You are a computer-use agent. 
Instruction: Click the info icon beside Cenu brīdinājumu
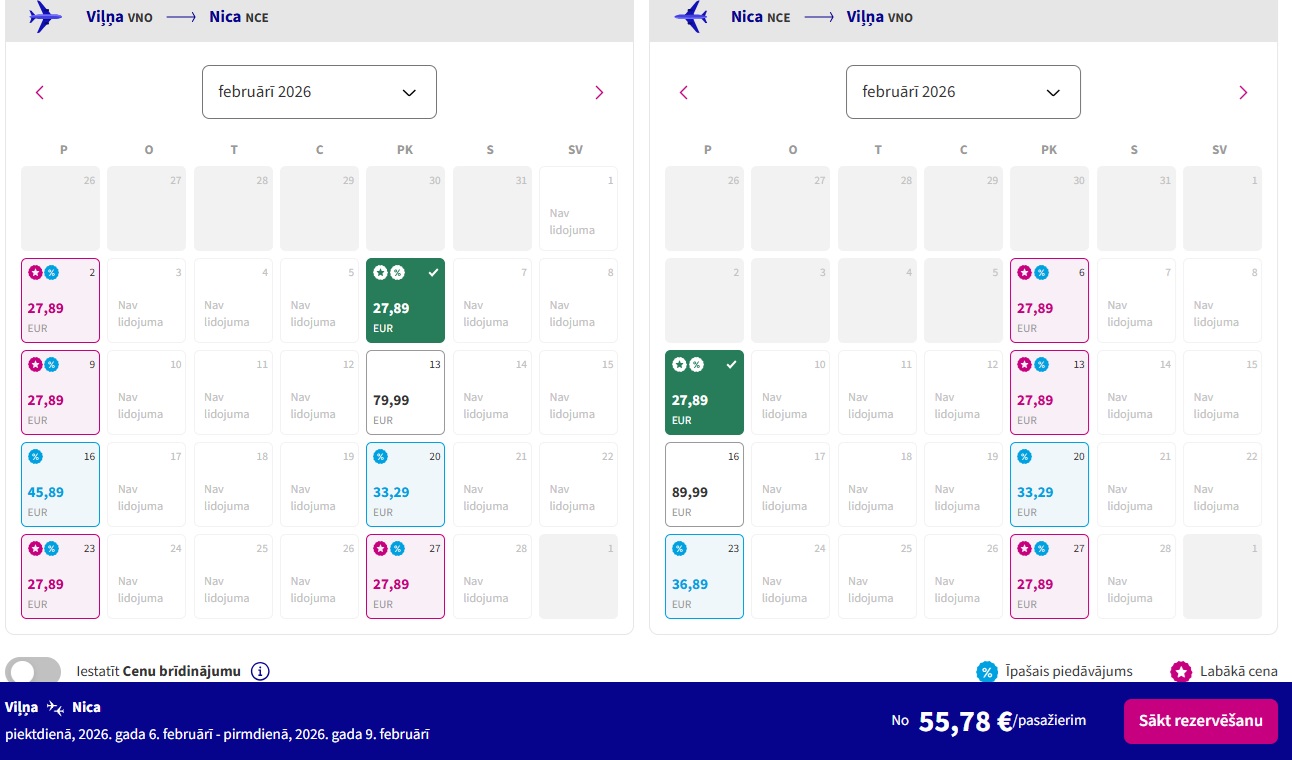pyautogui.click(x=260, y=671)
